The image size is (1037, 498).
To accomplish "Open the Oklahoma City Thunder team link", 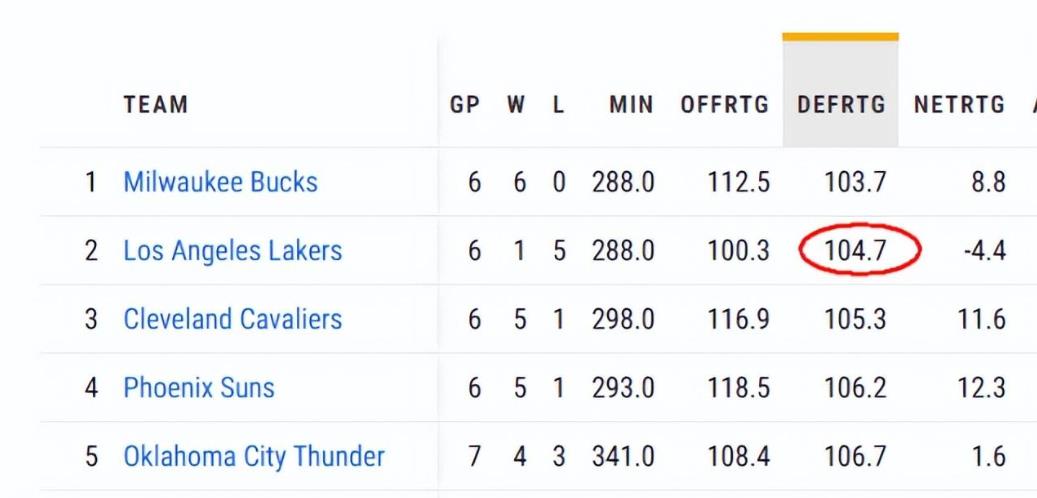I will 254,456.
